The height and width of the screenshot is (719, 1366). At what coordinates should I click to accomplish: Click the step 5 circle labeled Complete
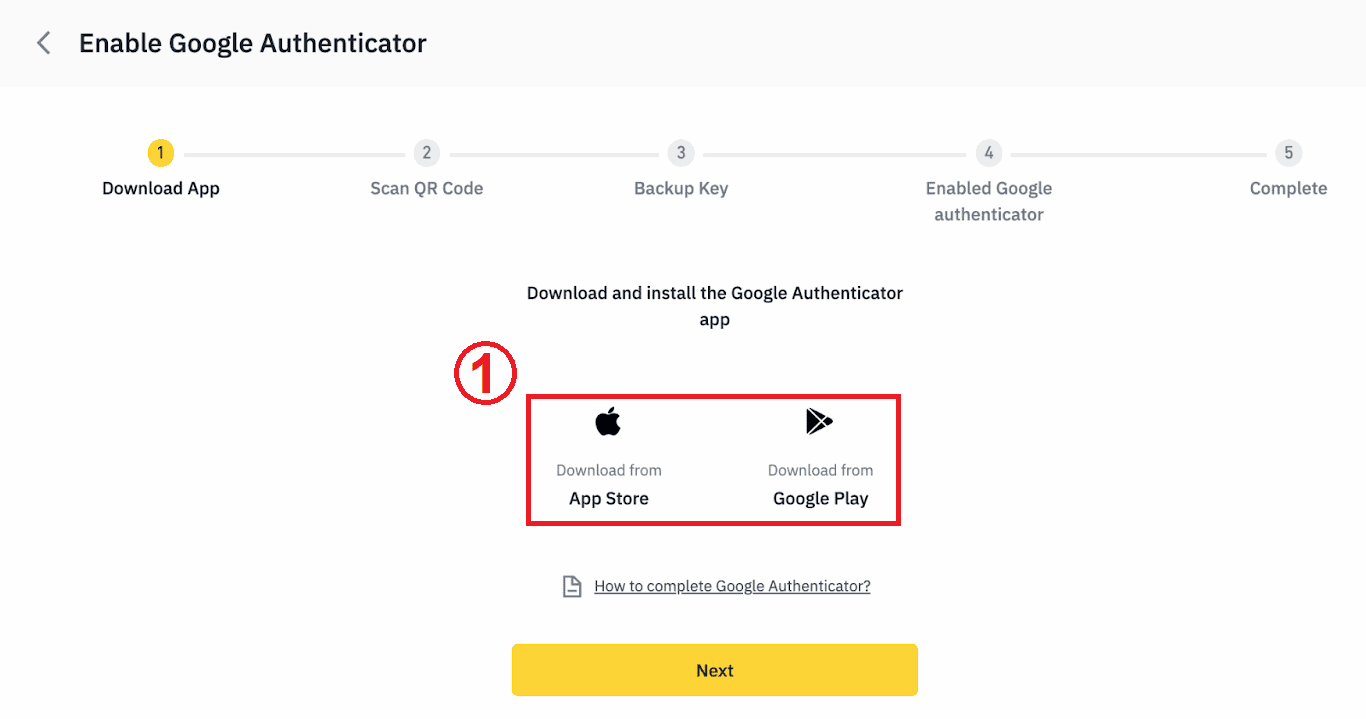(1289, 152)
